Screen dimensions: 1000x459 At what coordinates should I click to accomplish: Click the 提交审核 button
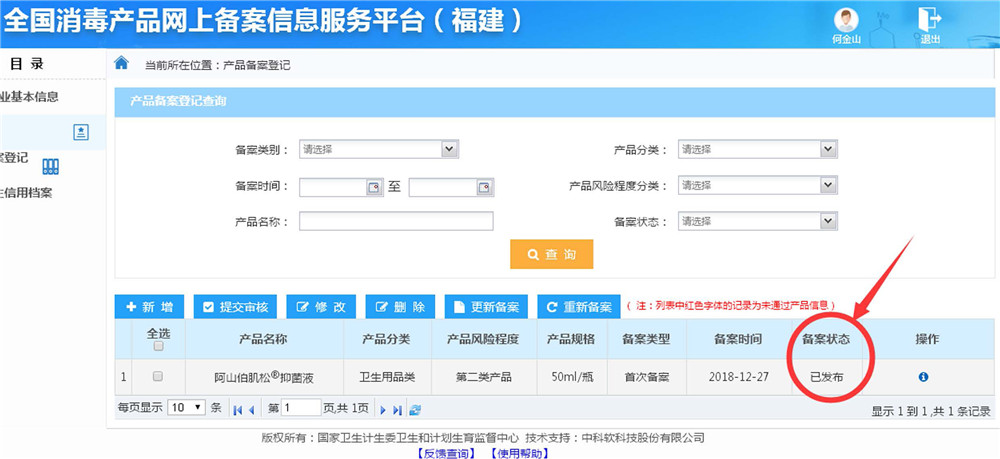point(235,307)
